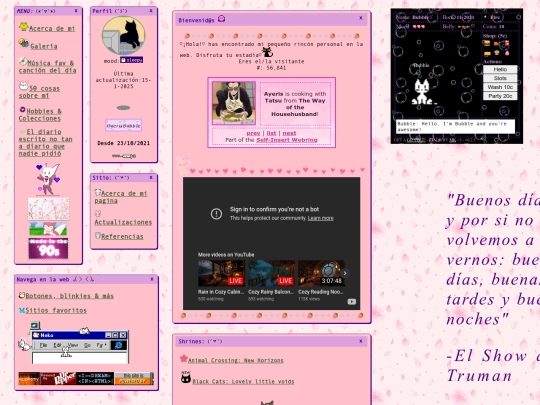Open Sitios favoritos link
This screenshot has height=405, width=540.
tap(56, 310)
